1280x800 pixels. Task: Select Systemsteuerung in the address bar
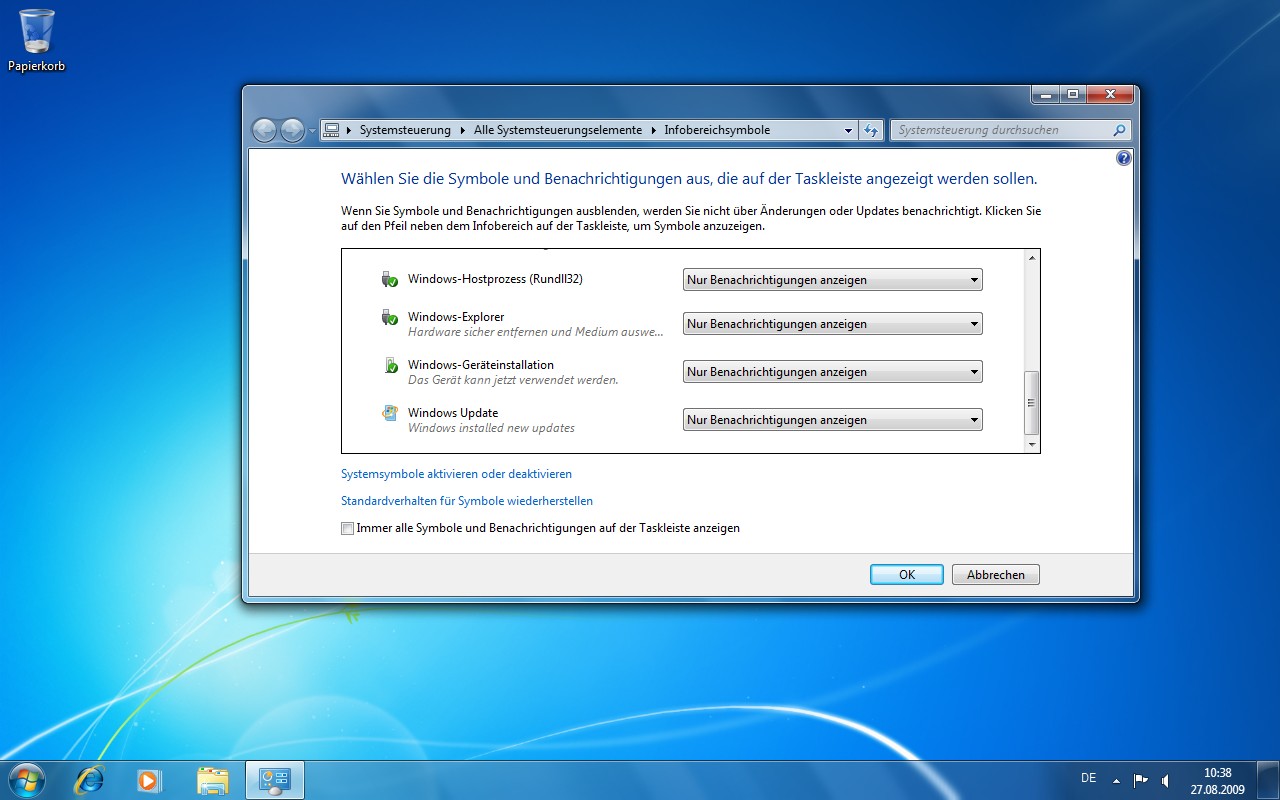click(x=405, y=129)
